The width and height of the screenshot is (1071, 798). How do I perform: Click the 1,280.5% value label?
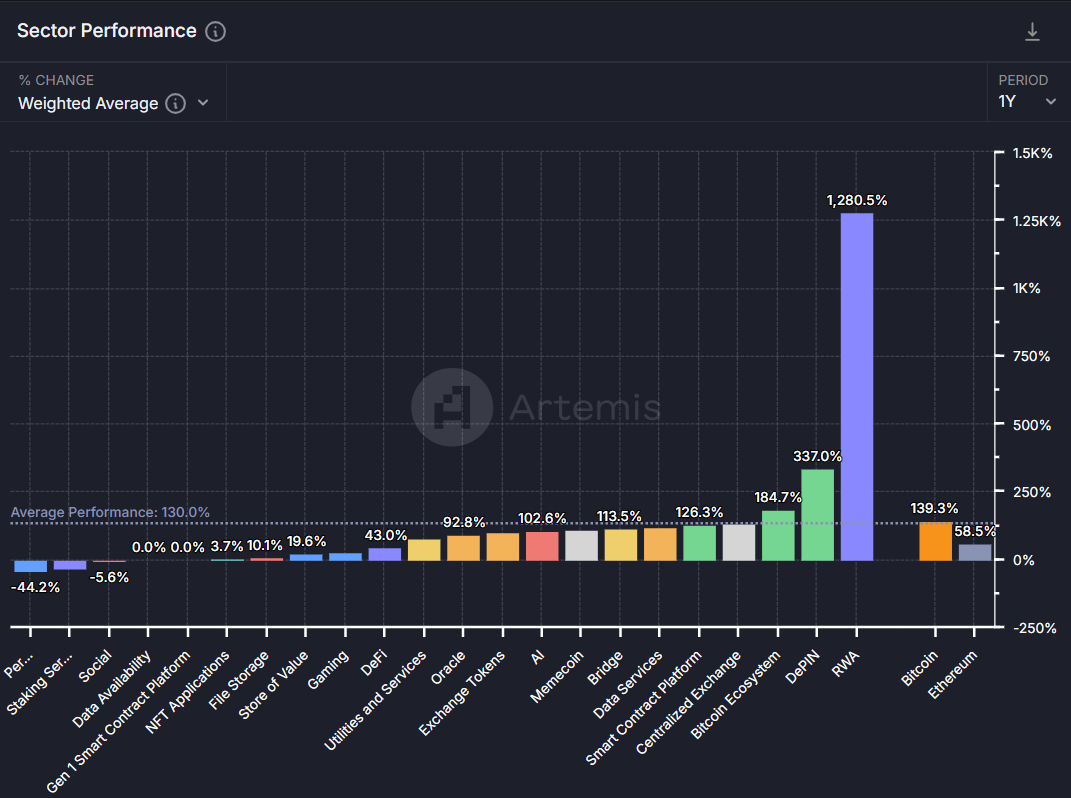coord(856,201)
